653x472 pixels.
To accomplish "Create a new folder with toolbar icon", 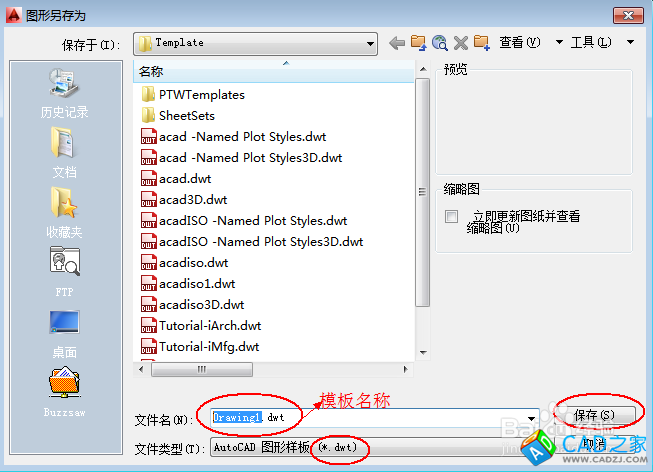I will coord(481,42).
